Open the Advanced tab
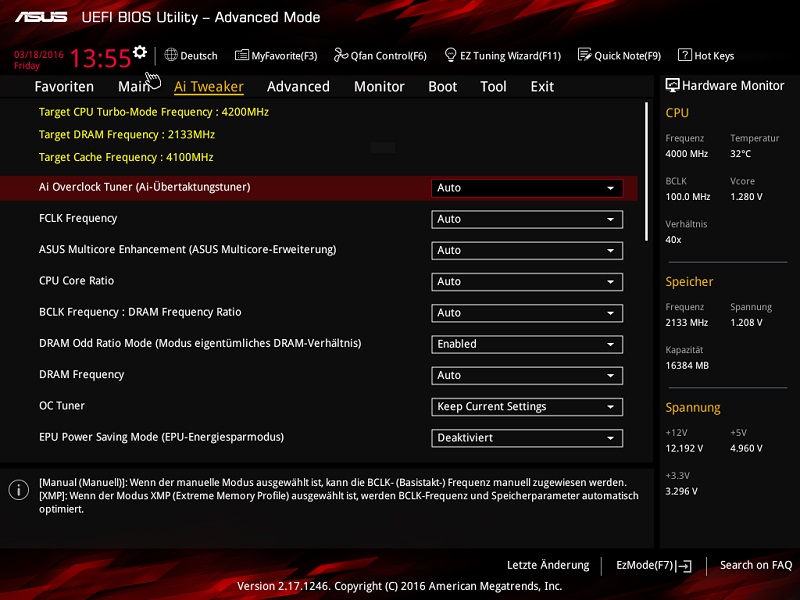Image resolution: width=800 pixels, height=600 pixels. 298,87
